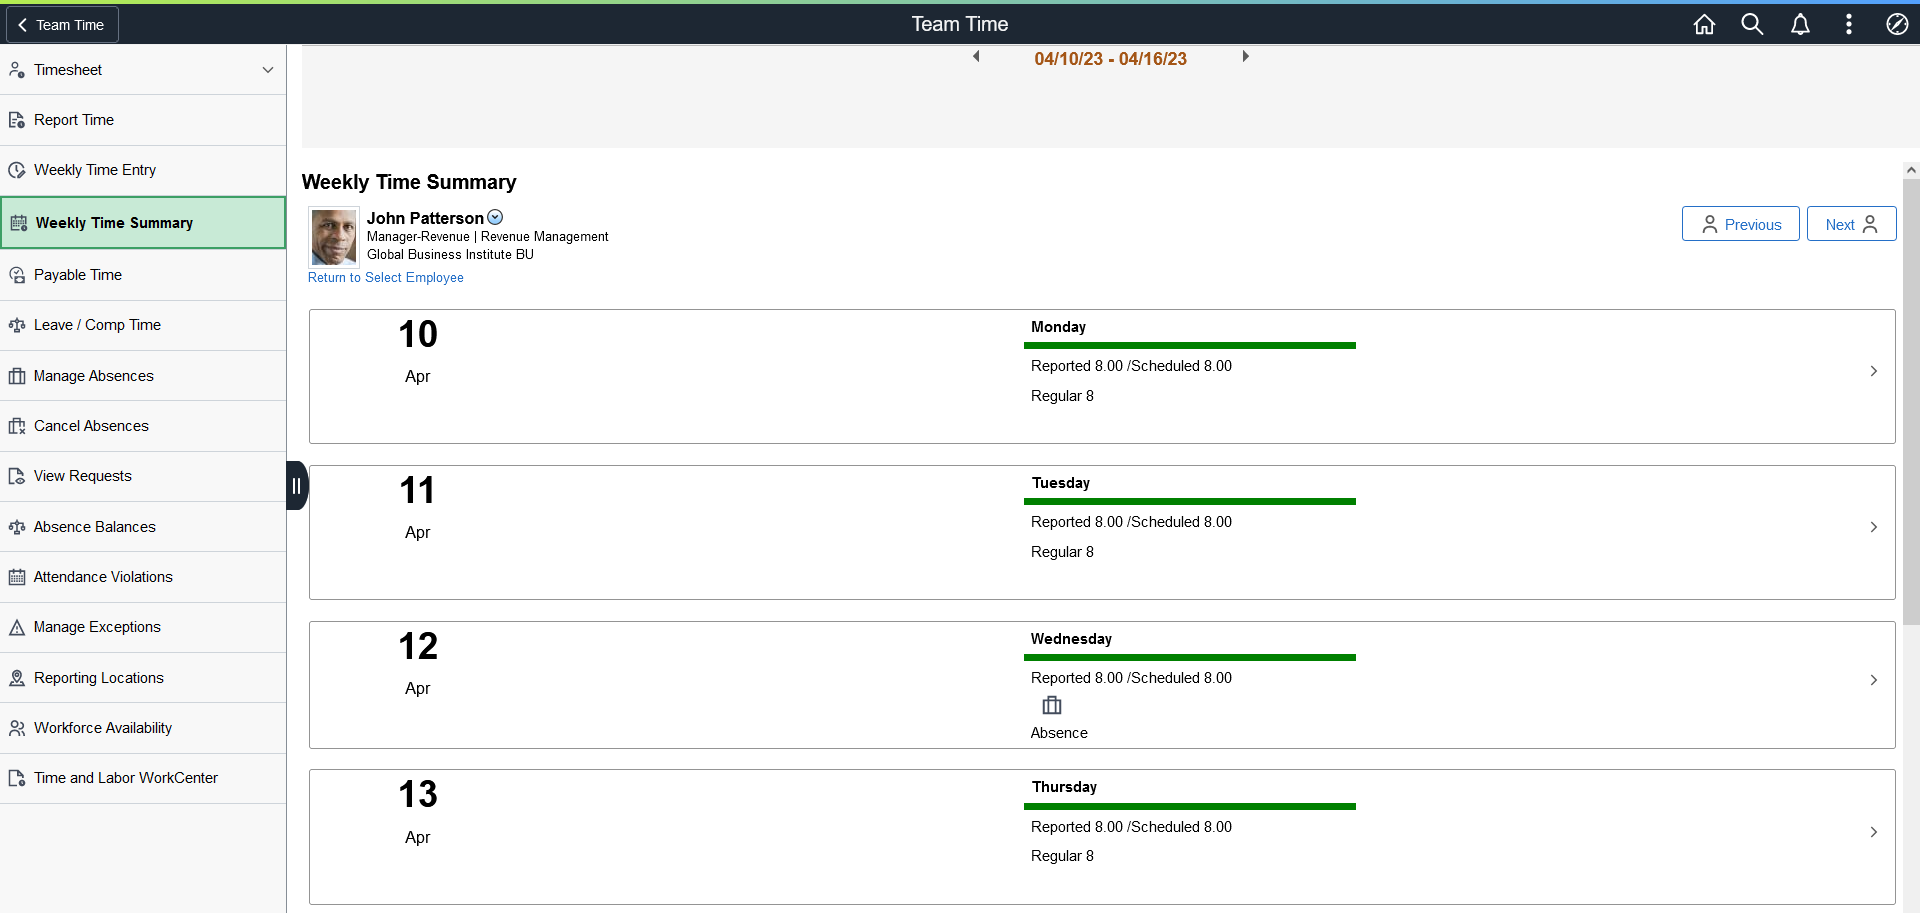Screen dimensions: 1920x913
Task: Expand the Timesheet menu chevron
Action: click(x=268, y=70)
